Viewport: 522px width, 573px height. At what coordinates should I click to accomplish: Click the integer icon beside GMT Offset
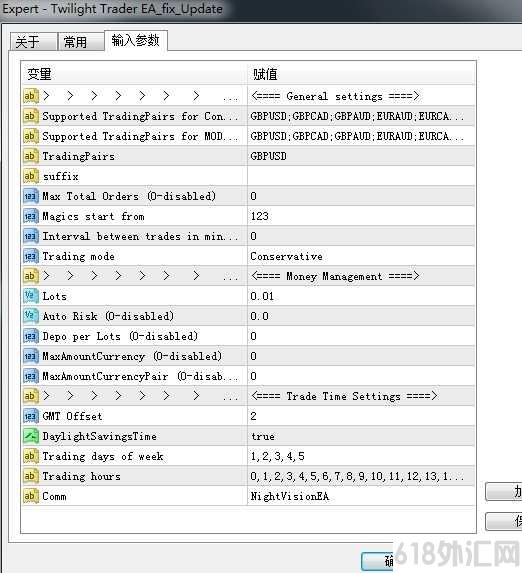tap(30, 416)
